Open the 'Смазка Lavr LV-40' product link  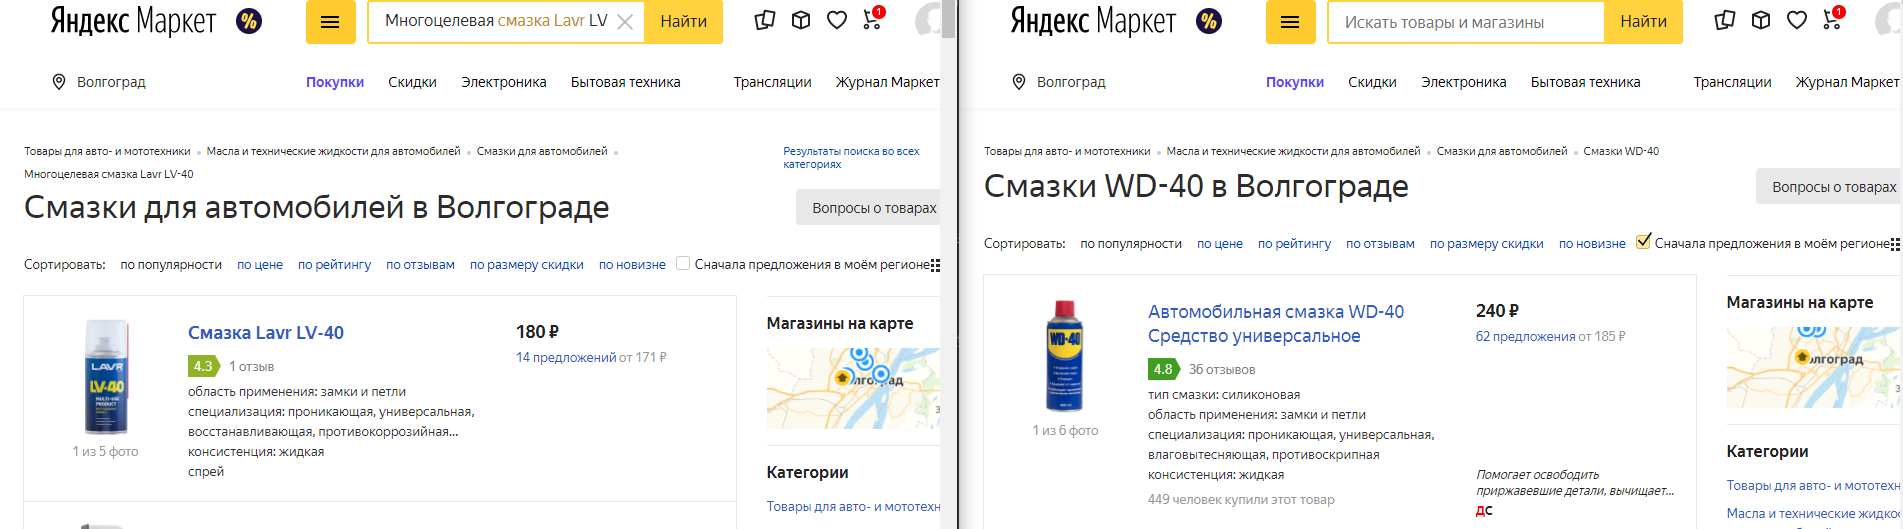tap(265, 333)
